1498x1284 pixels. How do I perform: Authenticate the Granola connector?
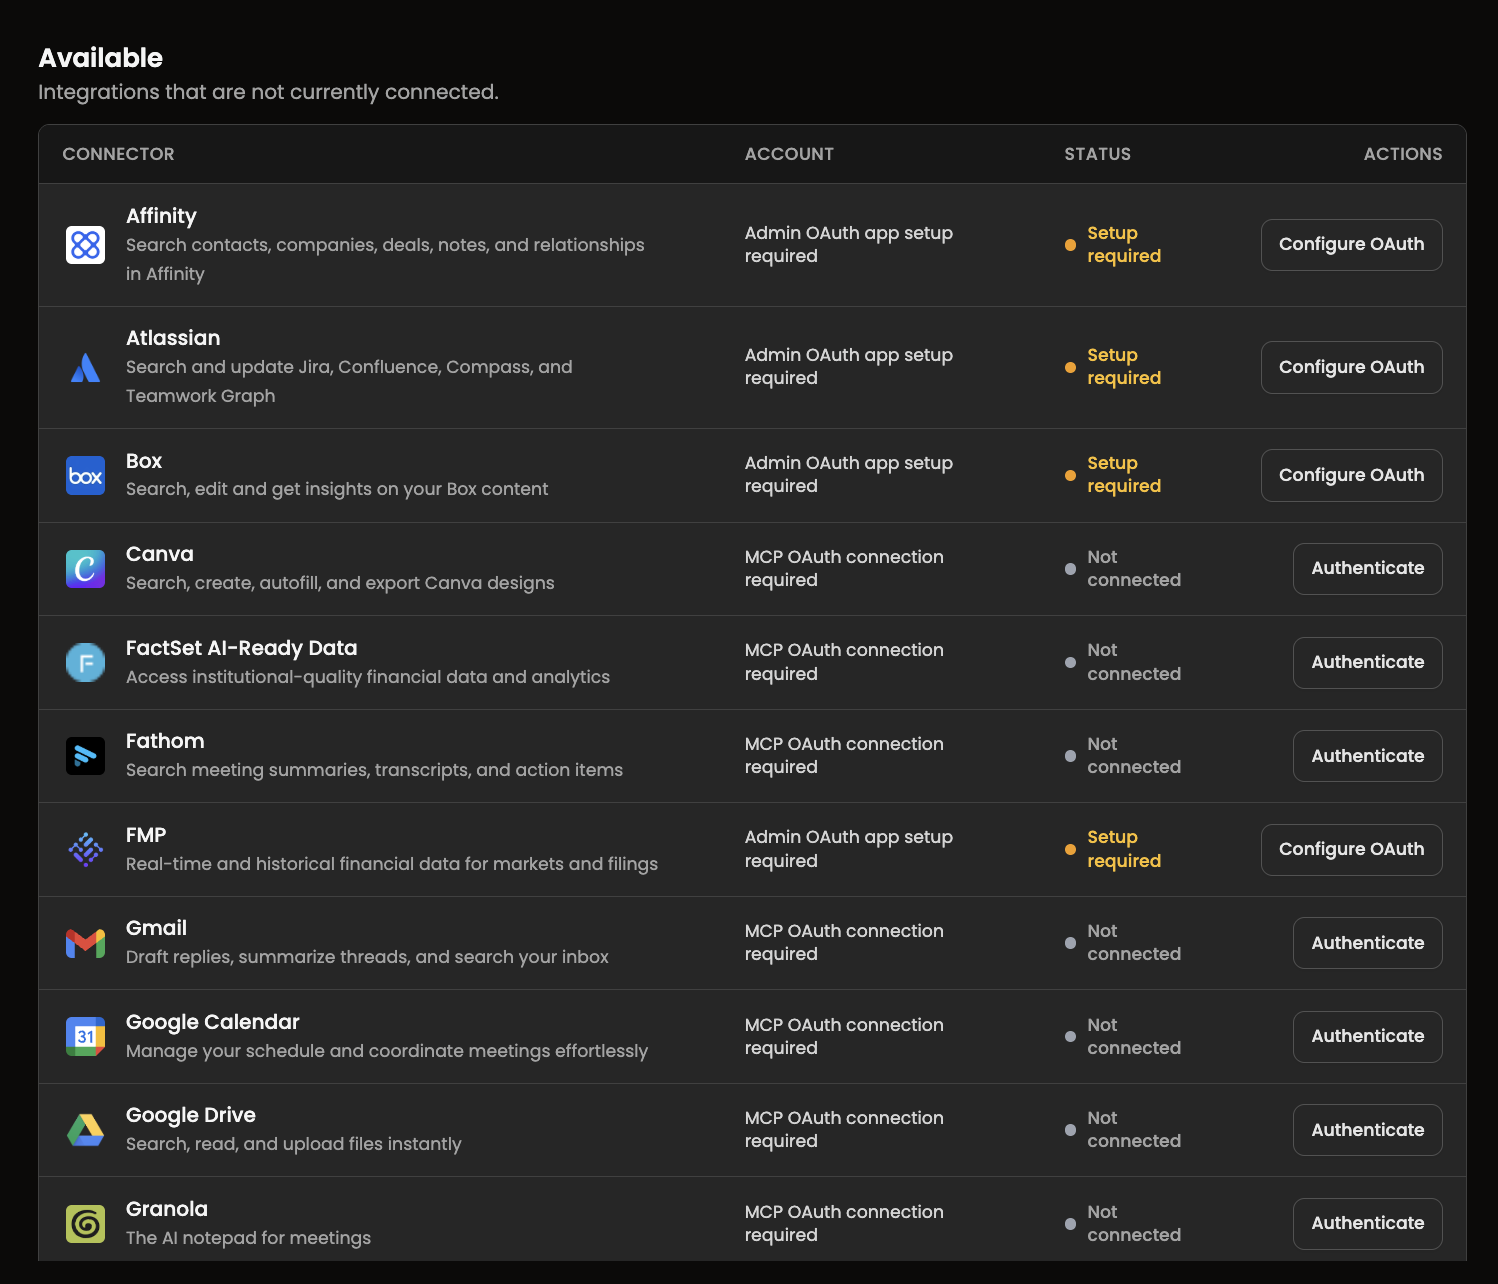[x=1367, y=1223]
